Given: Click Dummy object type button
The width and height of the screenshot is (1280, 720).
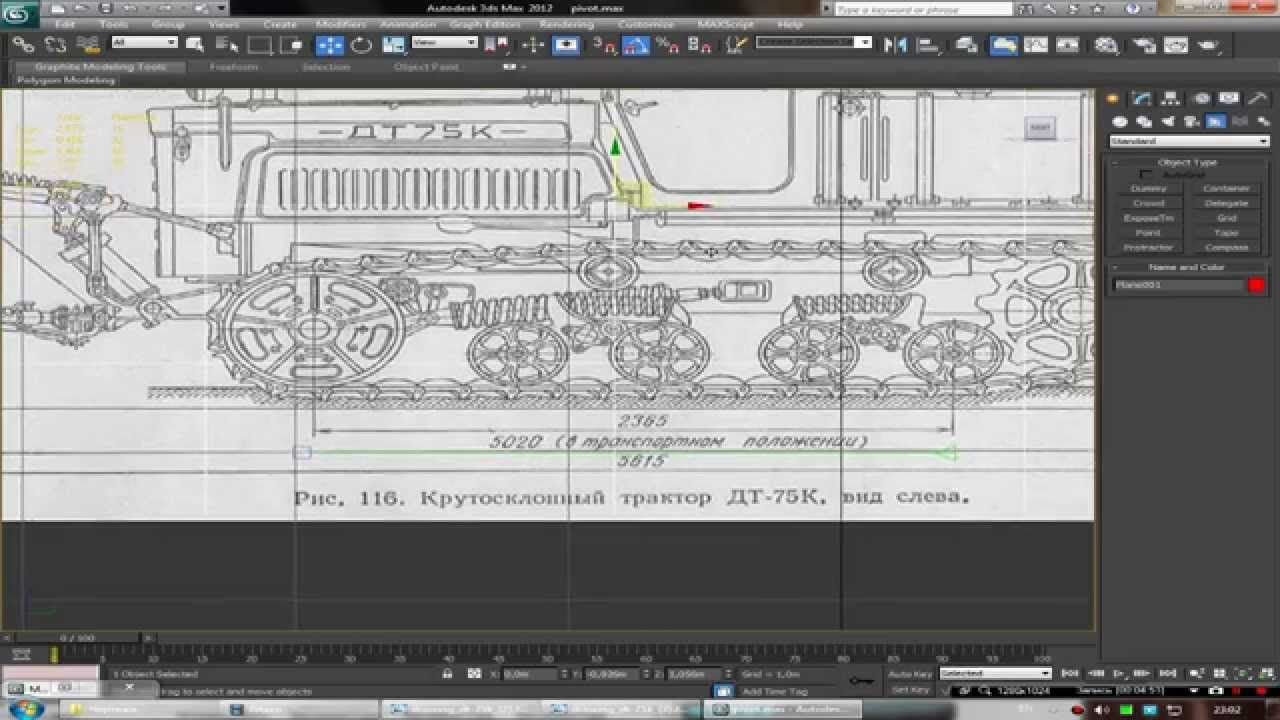Looking at the screenshot, I should 1148,188.
